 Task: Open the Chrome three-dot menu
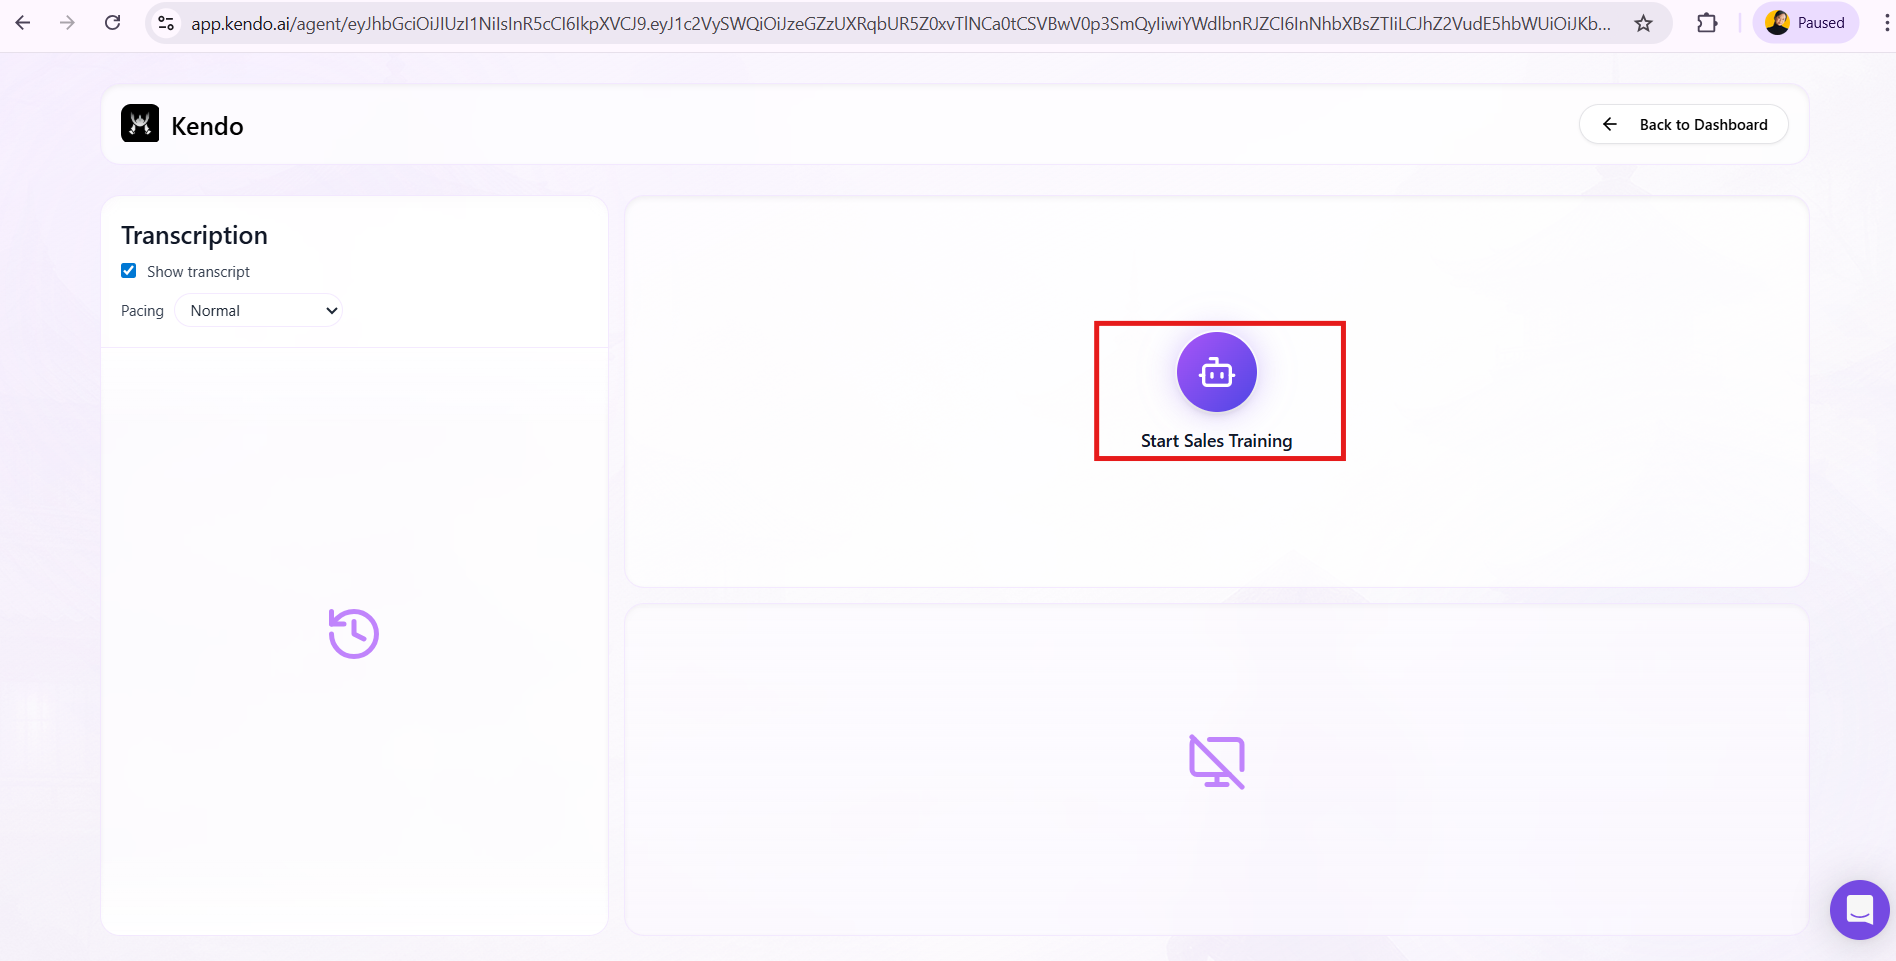(x=1886, y=23)
